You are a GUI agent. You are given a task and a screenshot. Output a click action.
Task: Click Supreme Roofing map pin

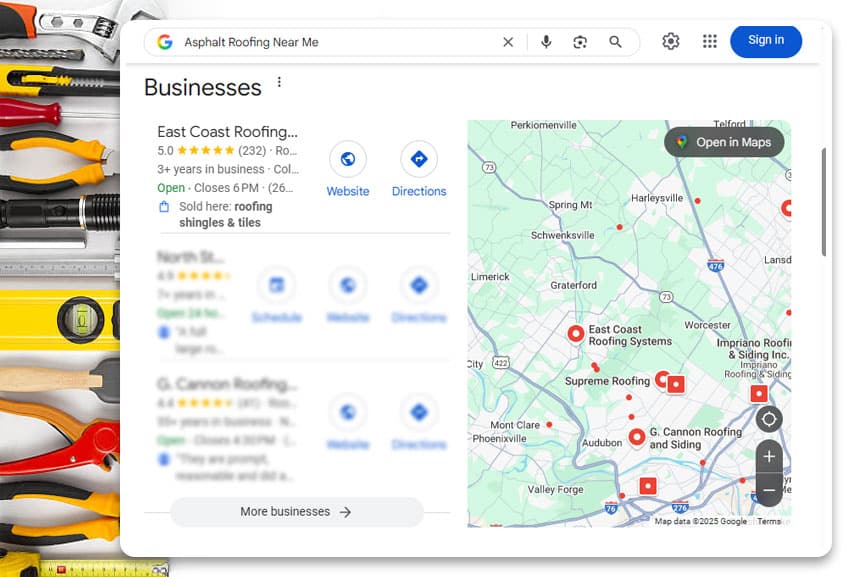pyautogui.click(x=662, y=379)
